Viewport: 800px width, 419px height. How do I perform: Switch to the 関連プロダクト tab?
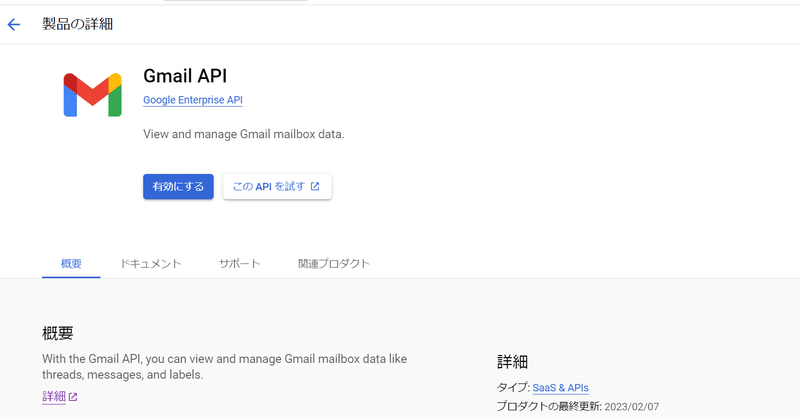[334, 264]
